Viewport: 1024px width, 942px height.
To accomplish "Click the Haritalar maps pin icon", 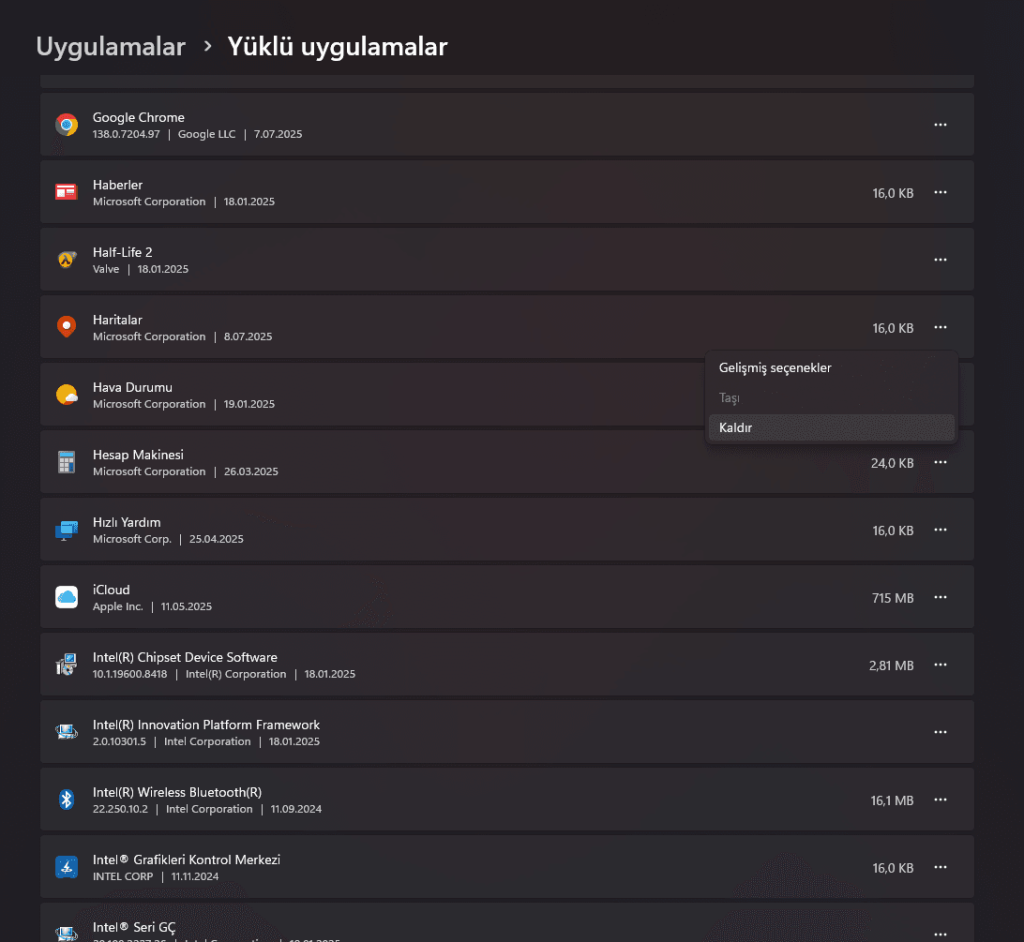I will (x=67, y=327).
